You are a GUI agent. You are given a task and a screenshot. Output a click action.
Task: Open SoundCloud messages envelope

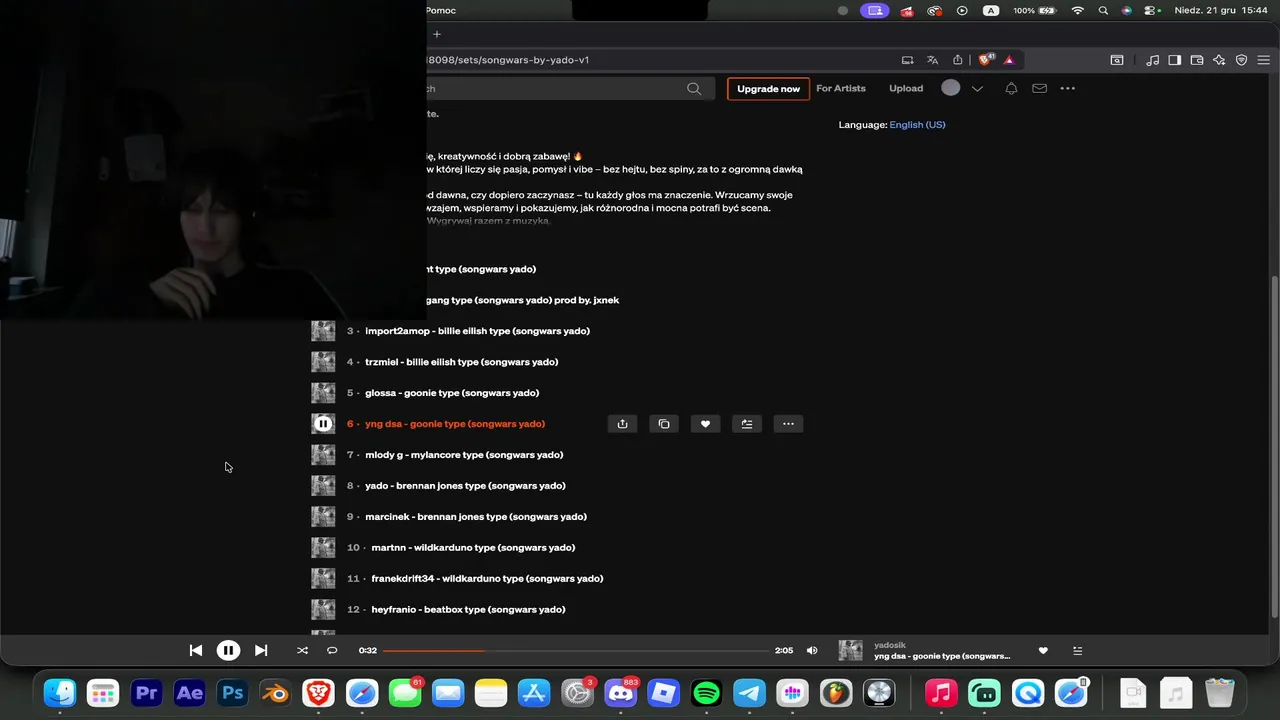tap(1039, 88)
